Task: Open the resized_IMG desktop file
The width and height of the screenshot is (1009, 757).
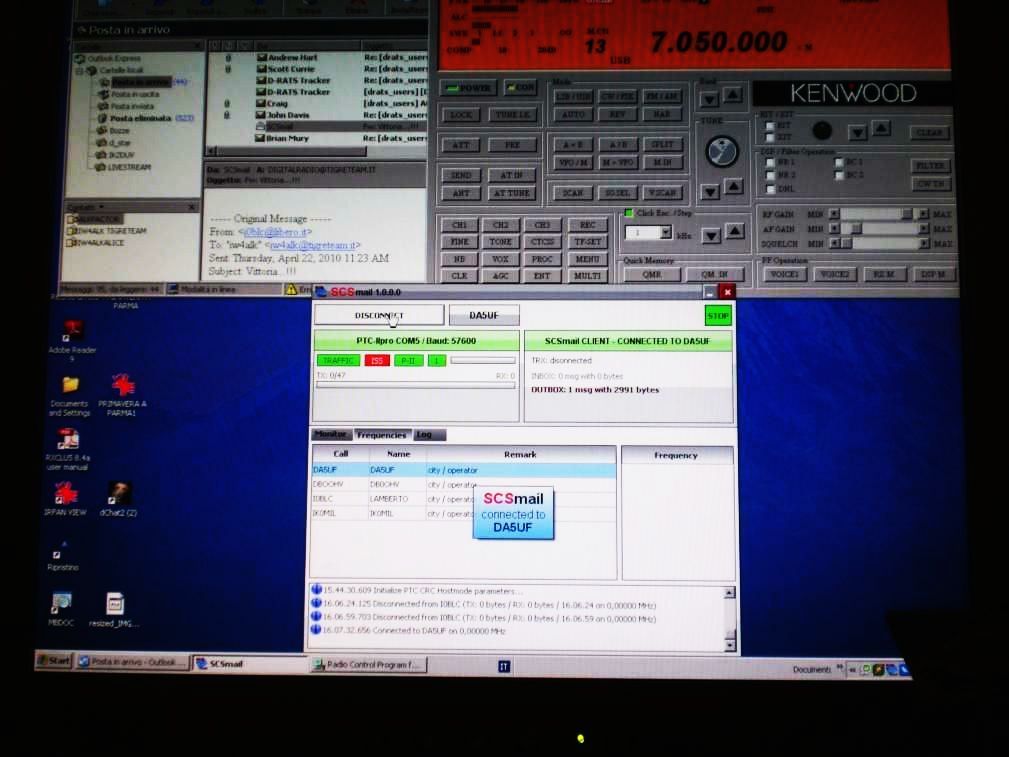Action: click(115, 604)
